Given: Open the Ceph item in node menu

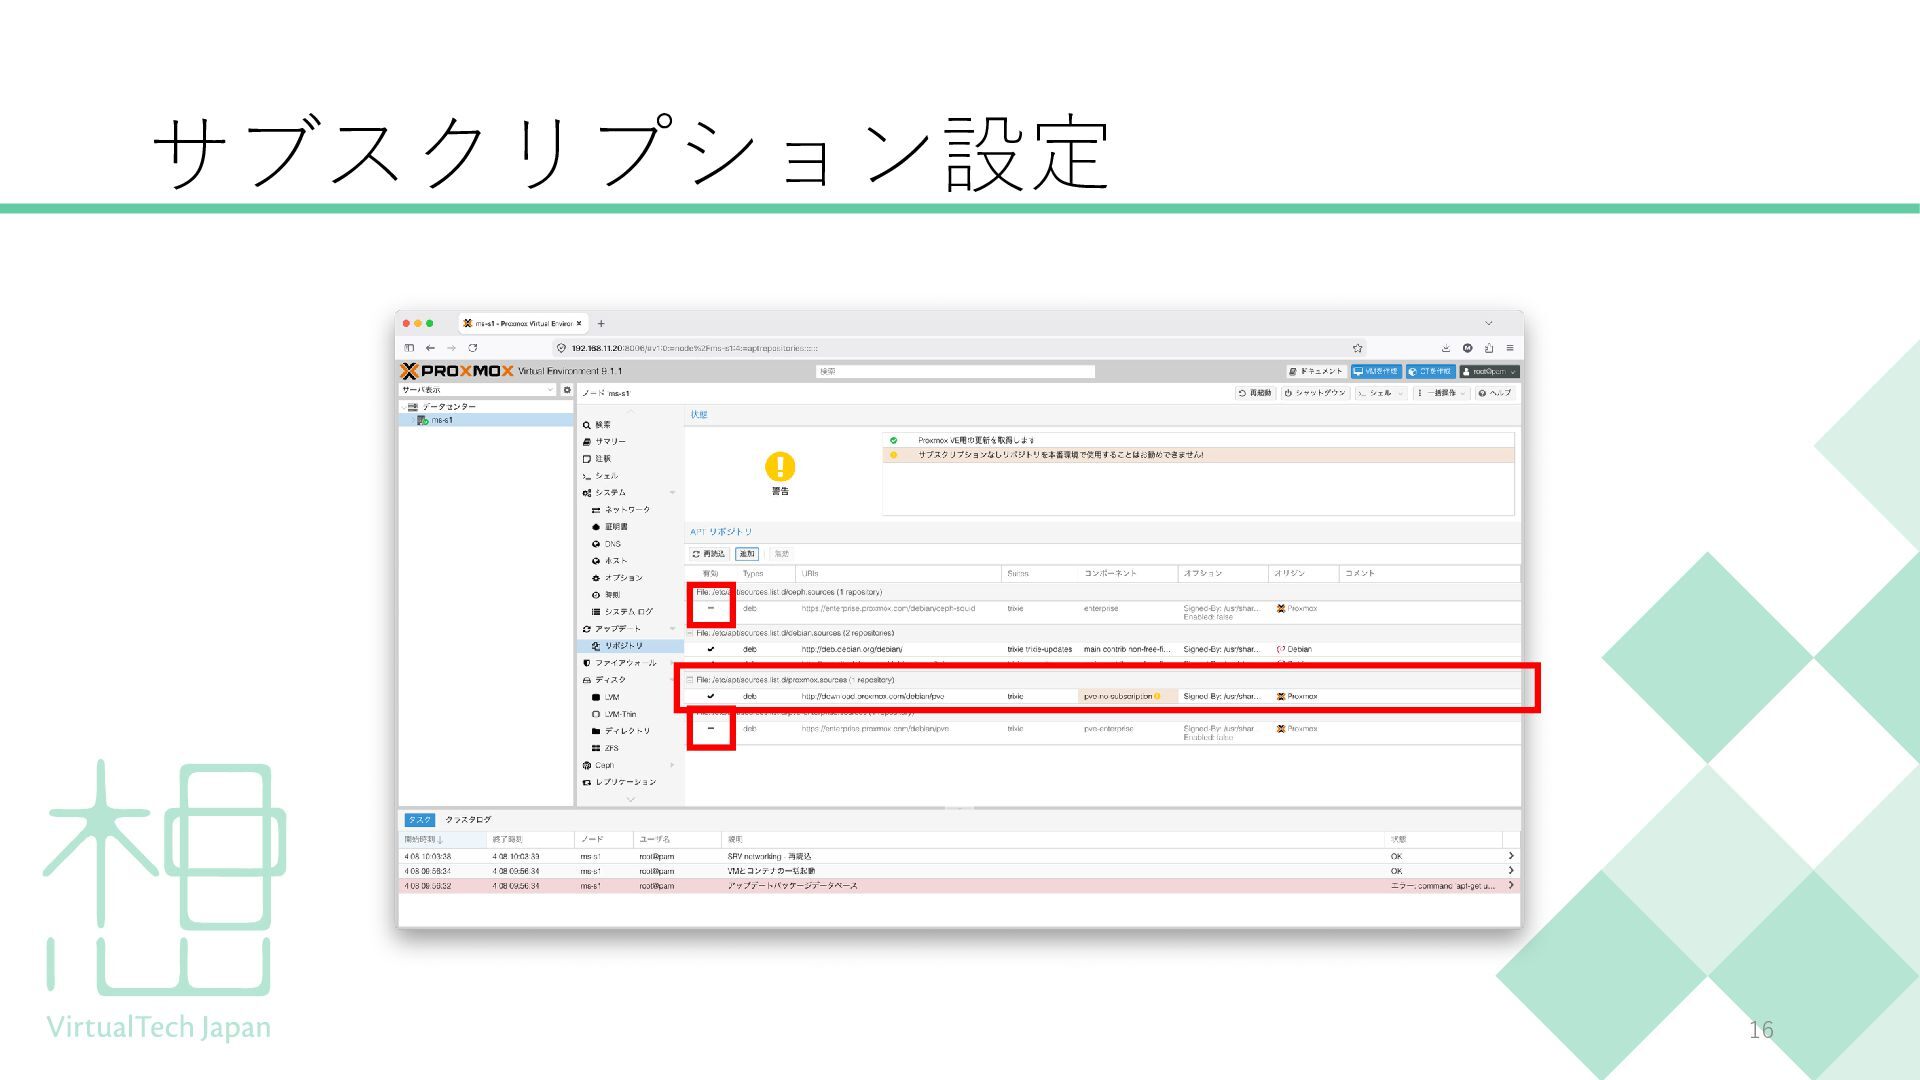Looking at the screenshot, I should (x=604, y=765).
